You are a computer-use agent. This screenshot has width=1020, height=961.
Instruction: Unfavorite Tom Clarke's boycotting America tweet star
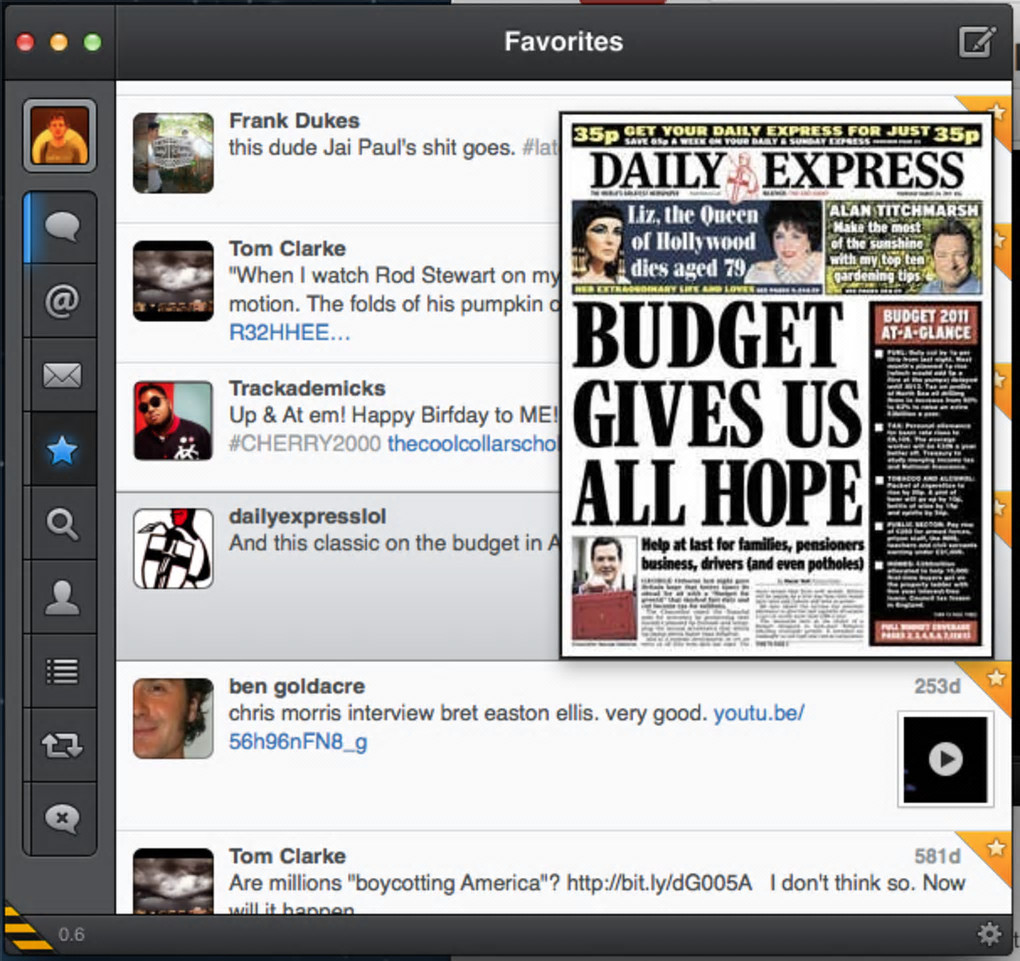(995, 847)
